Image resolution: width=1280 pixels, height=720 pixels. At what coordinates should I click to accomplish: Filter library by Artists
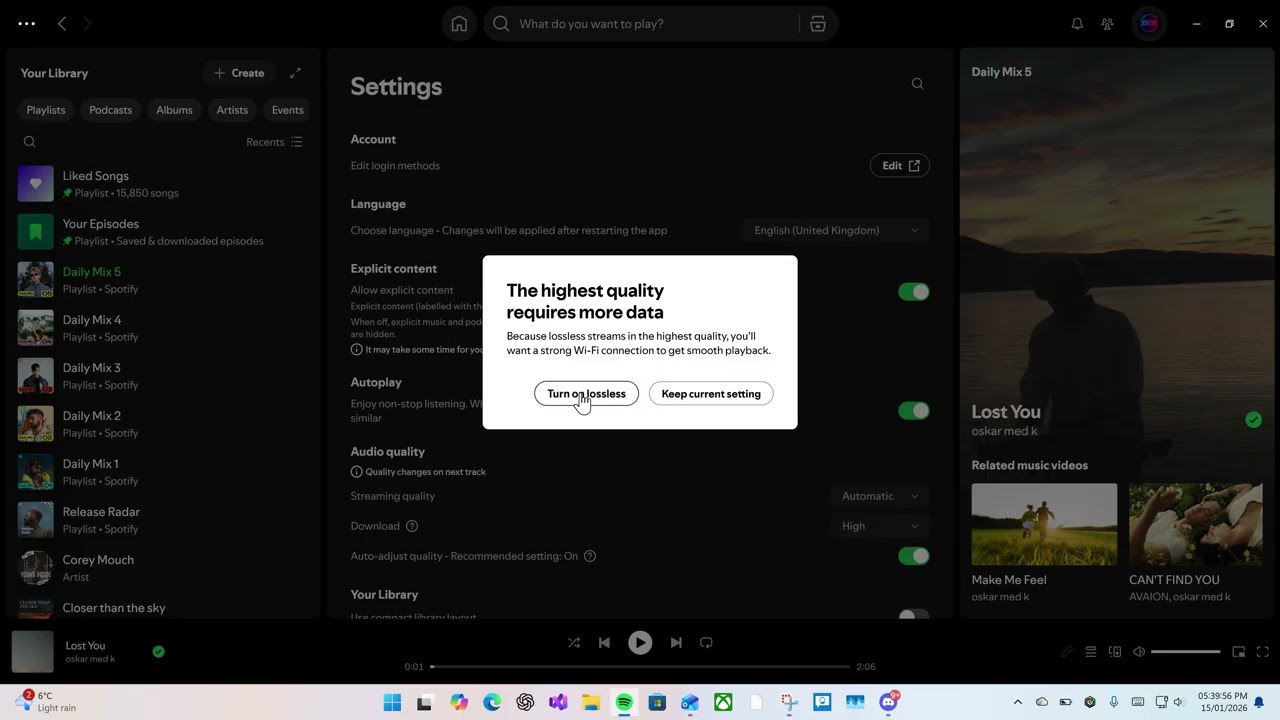coord(232,110)
